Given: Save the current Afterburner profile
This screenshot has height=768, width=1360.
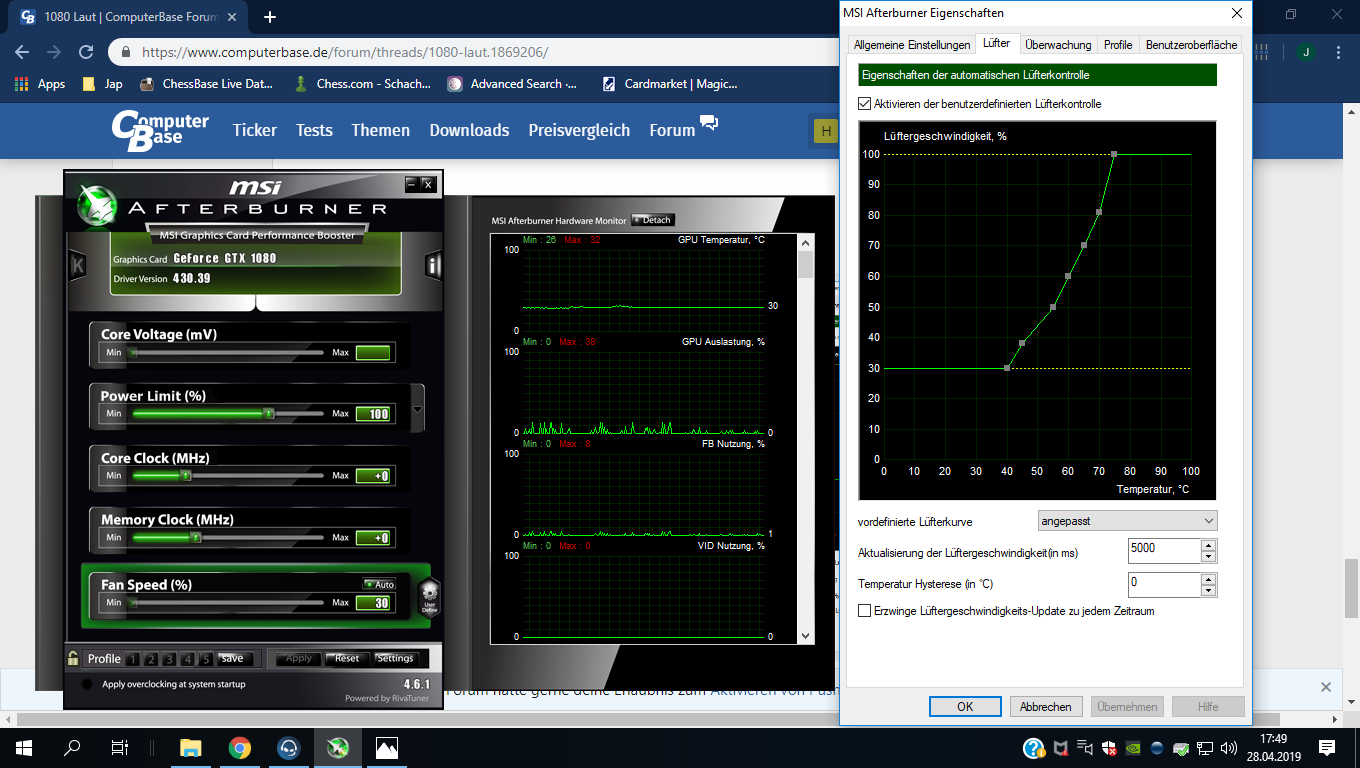Looking at the screenshot, I should click(232, 658).
